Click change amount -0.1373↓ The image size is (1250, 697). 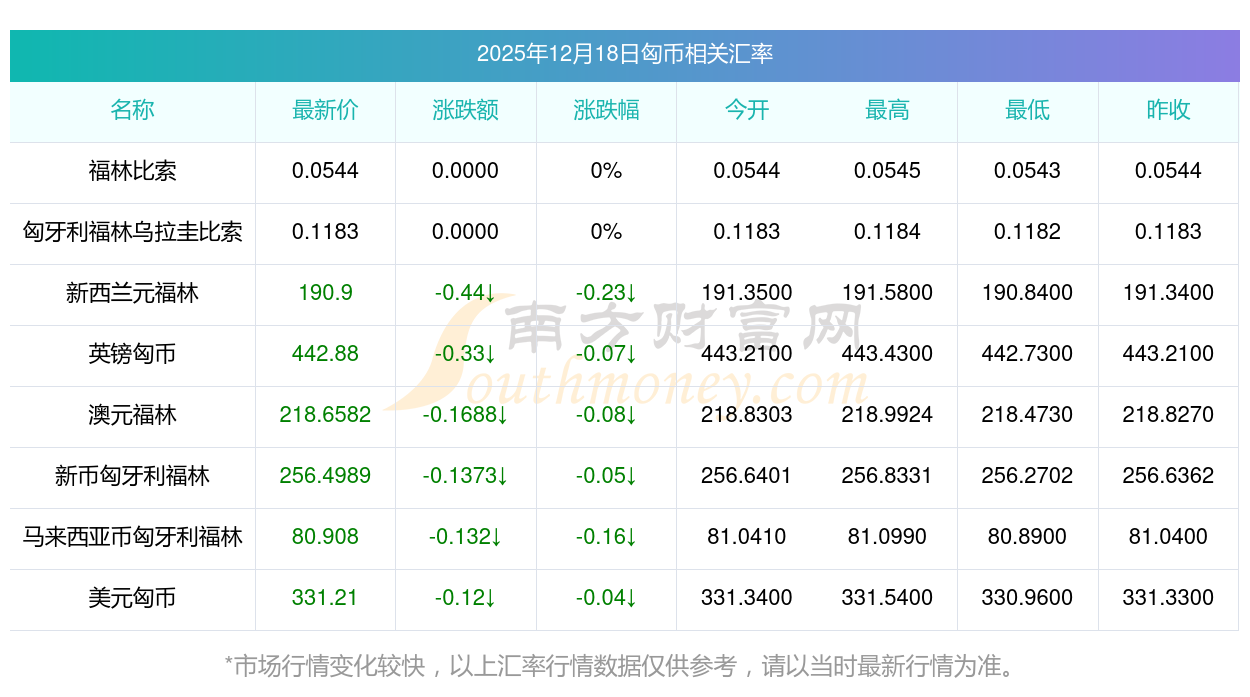[466, 476]
